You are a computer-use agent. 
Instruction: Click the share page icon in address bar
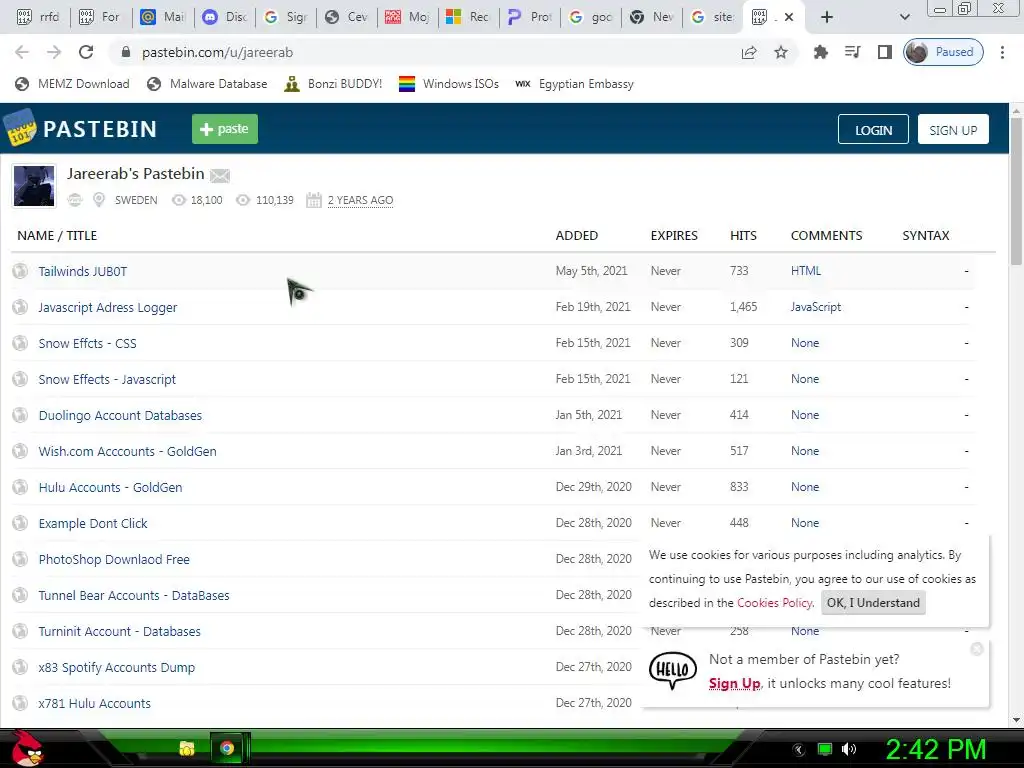pos(748,52)
